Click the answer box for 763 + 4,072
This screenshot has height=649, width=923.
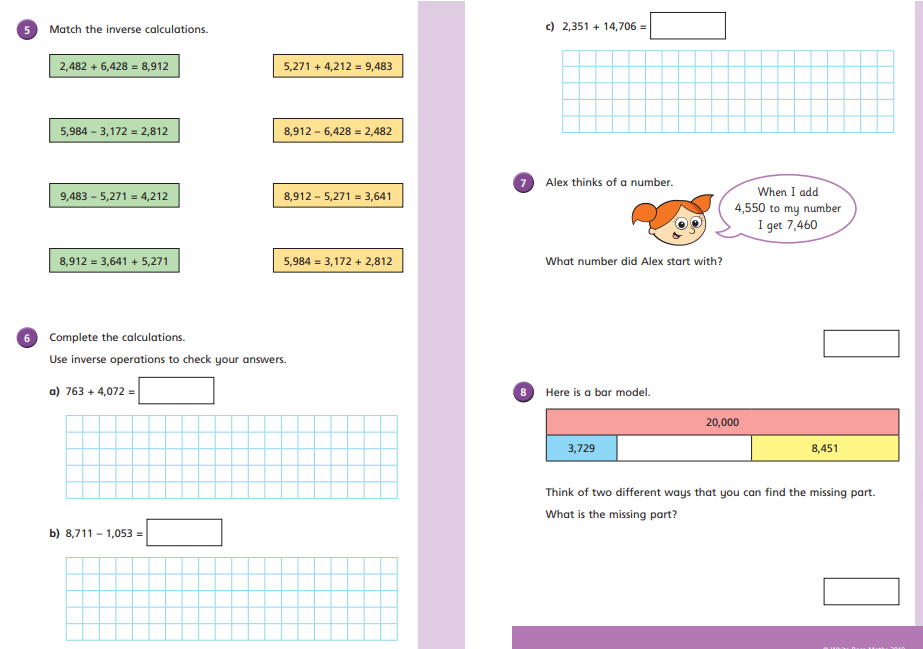pos(176,391)
